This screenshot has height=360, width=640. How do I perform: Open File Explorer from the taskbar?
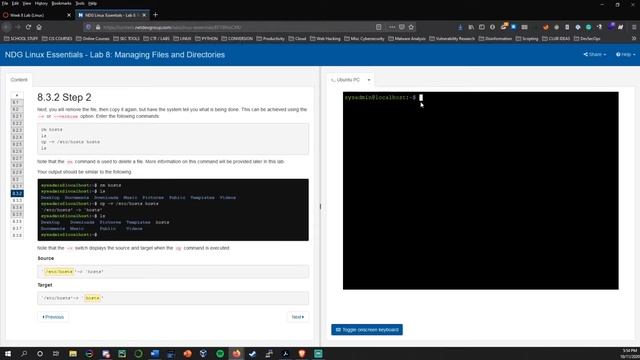pyautogui.click(x=73, y=353)
